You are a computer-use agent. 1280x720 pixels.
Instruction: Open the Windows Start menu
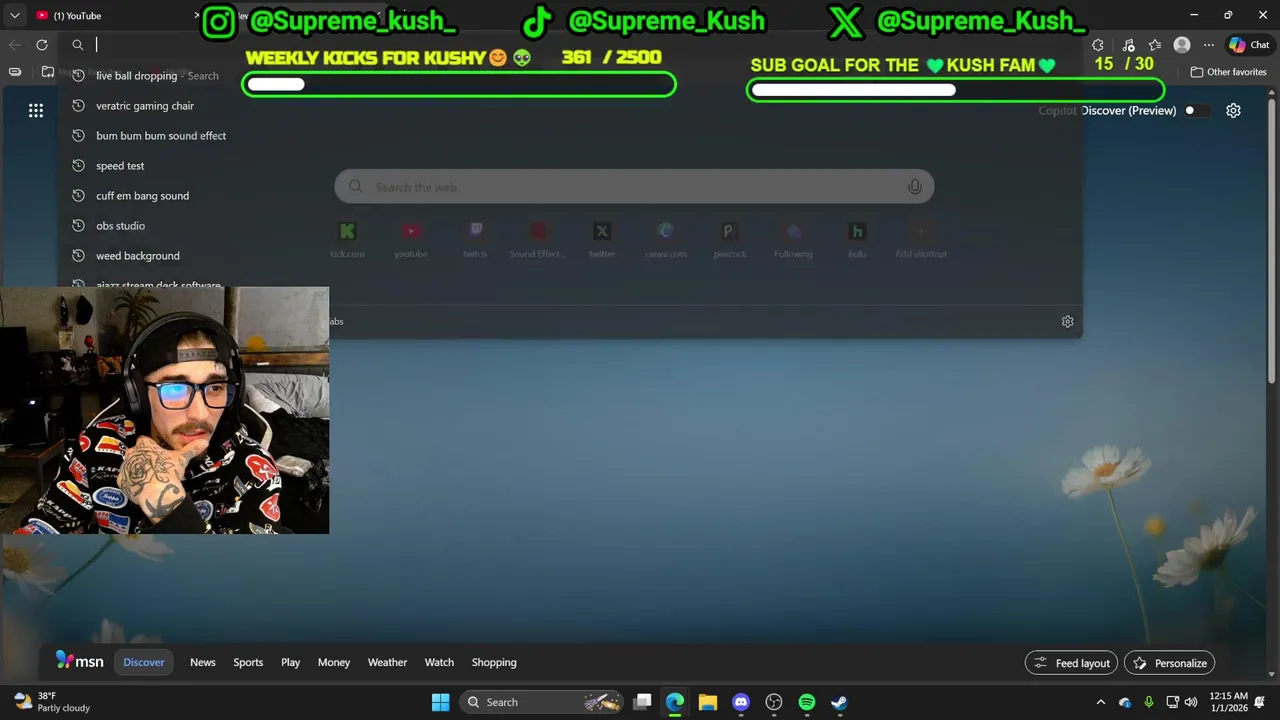440,702
